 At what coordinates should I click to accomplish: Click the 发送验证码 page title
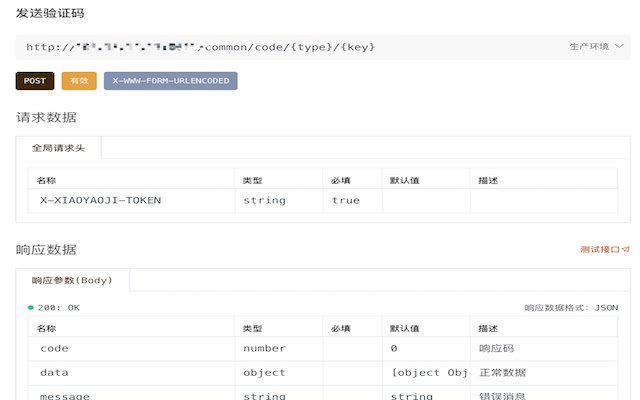50,13
